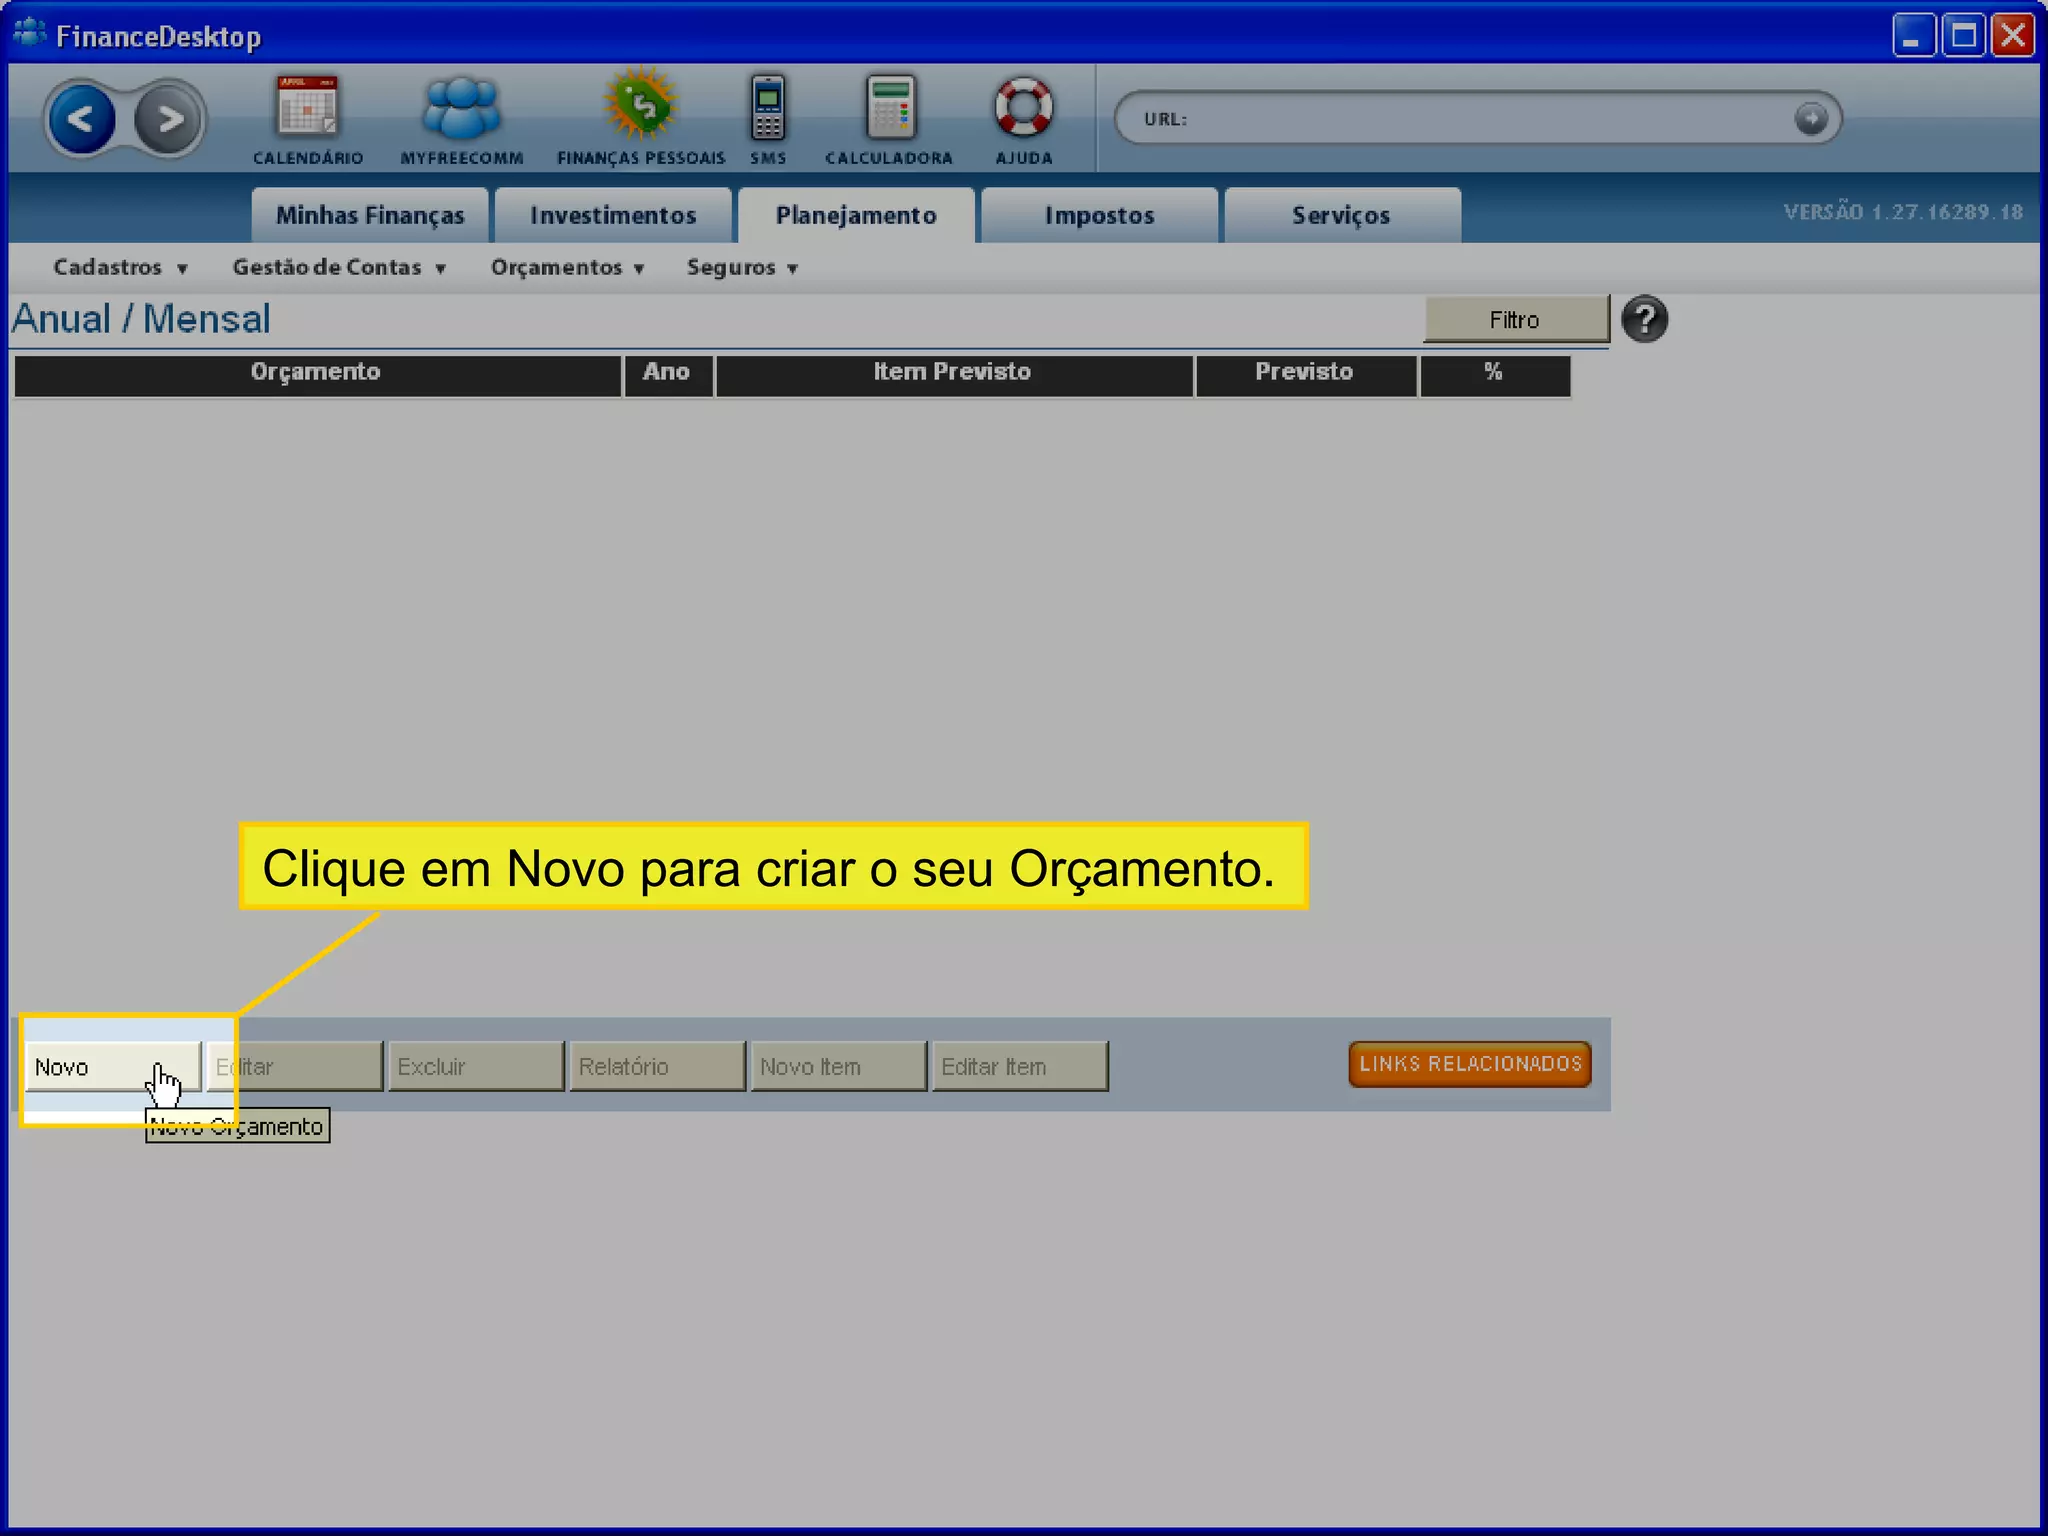2048x1536 pixels.
Task: Select the Investimentos tab
Action: (613, 216)
